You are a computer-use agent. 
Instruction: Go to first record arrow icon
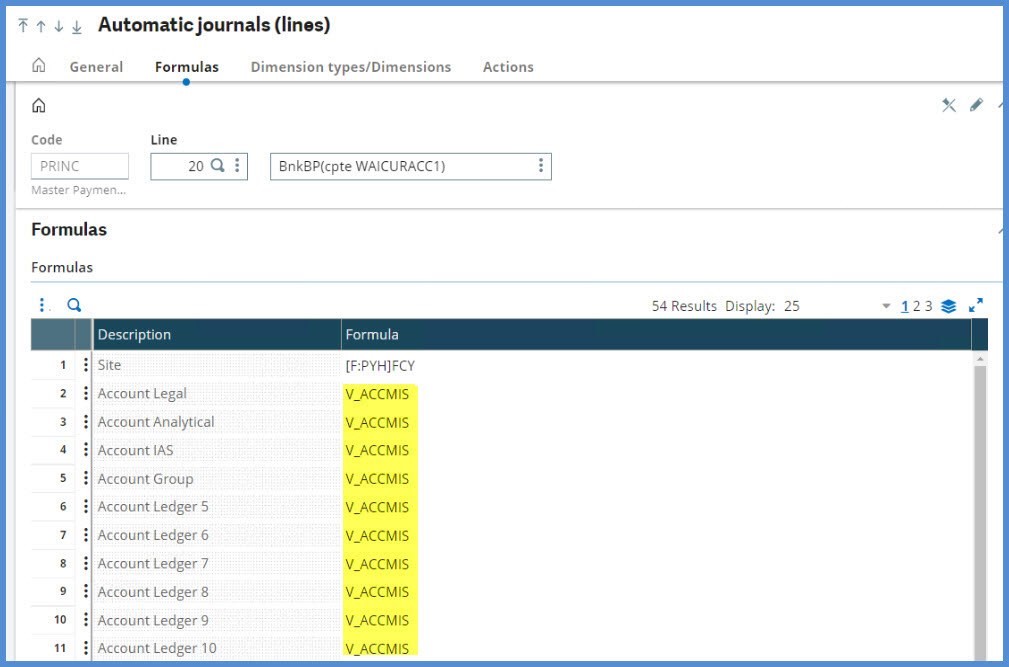point(23,26)
